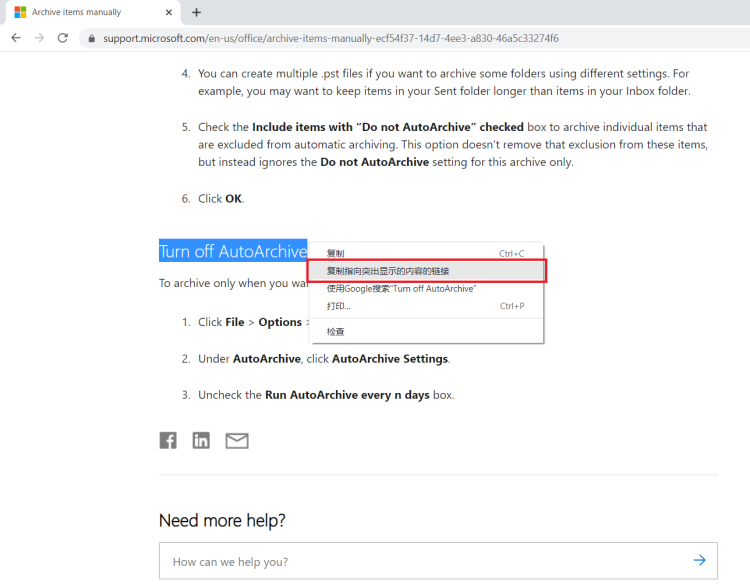Image resolution: width=750 pixels, height=588 pixels.
Task: Select 复制 (Copy) in the context menu
Action: click(336, 254)
